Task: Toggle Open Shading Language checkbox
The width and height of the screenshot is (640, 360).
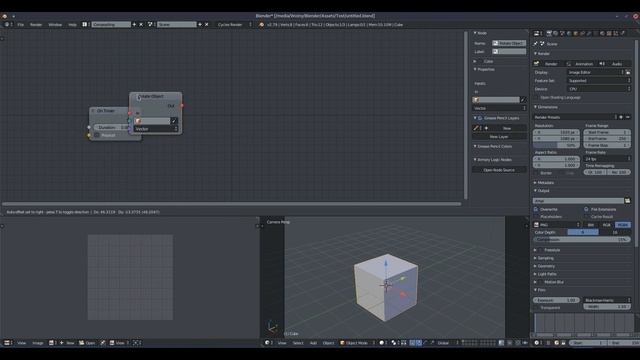Action: coord(536,98)
